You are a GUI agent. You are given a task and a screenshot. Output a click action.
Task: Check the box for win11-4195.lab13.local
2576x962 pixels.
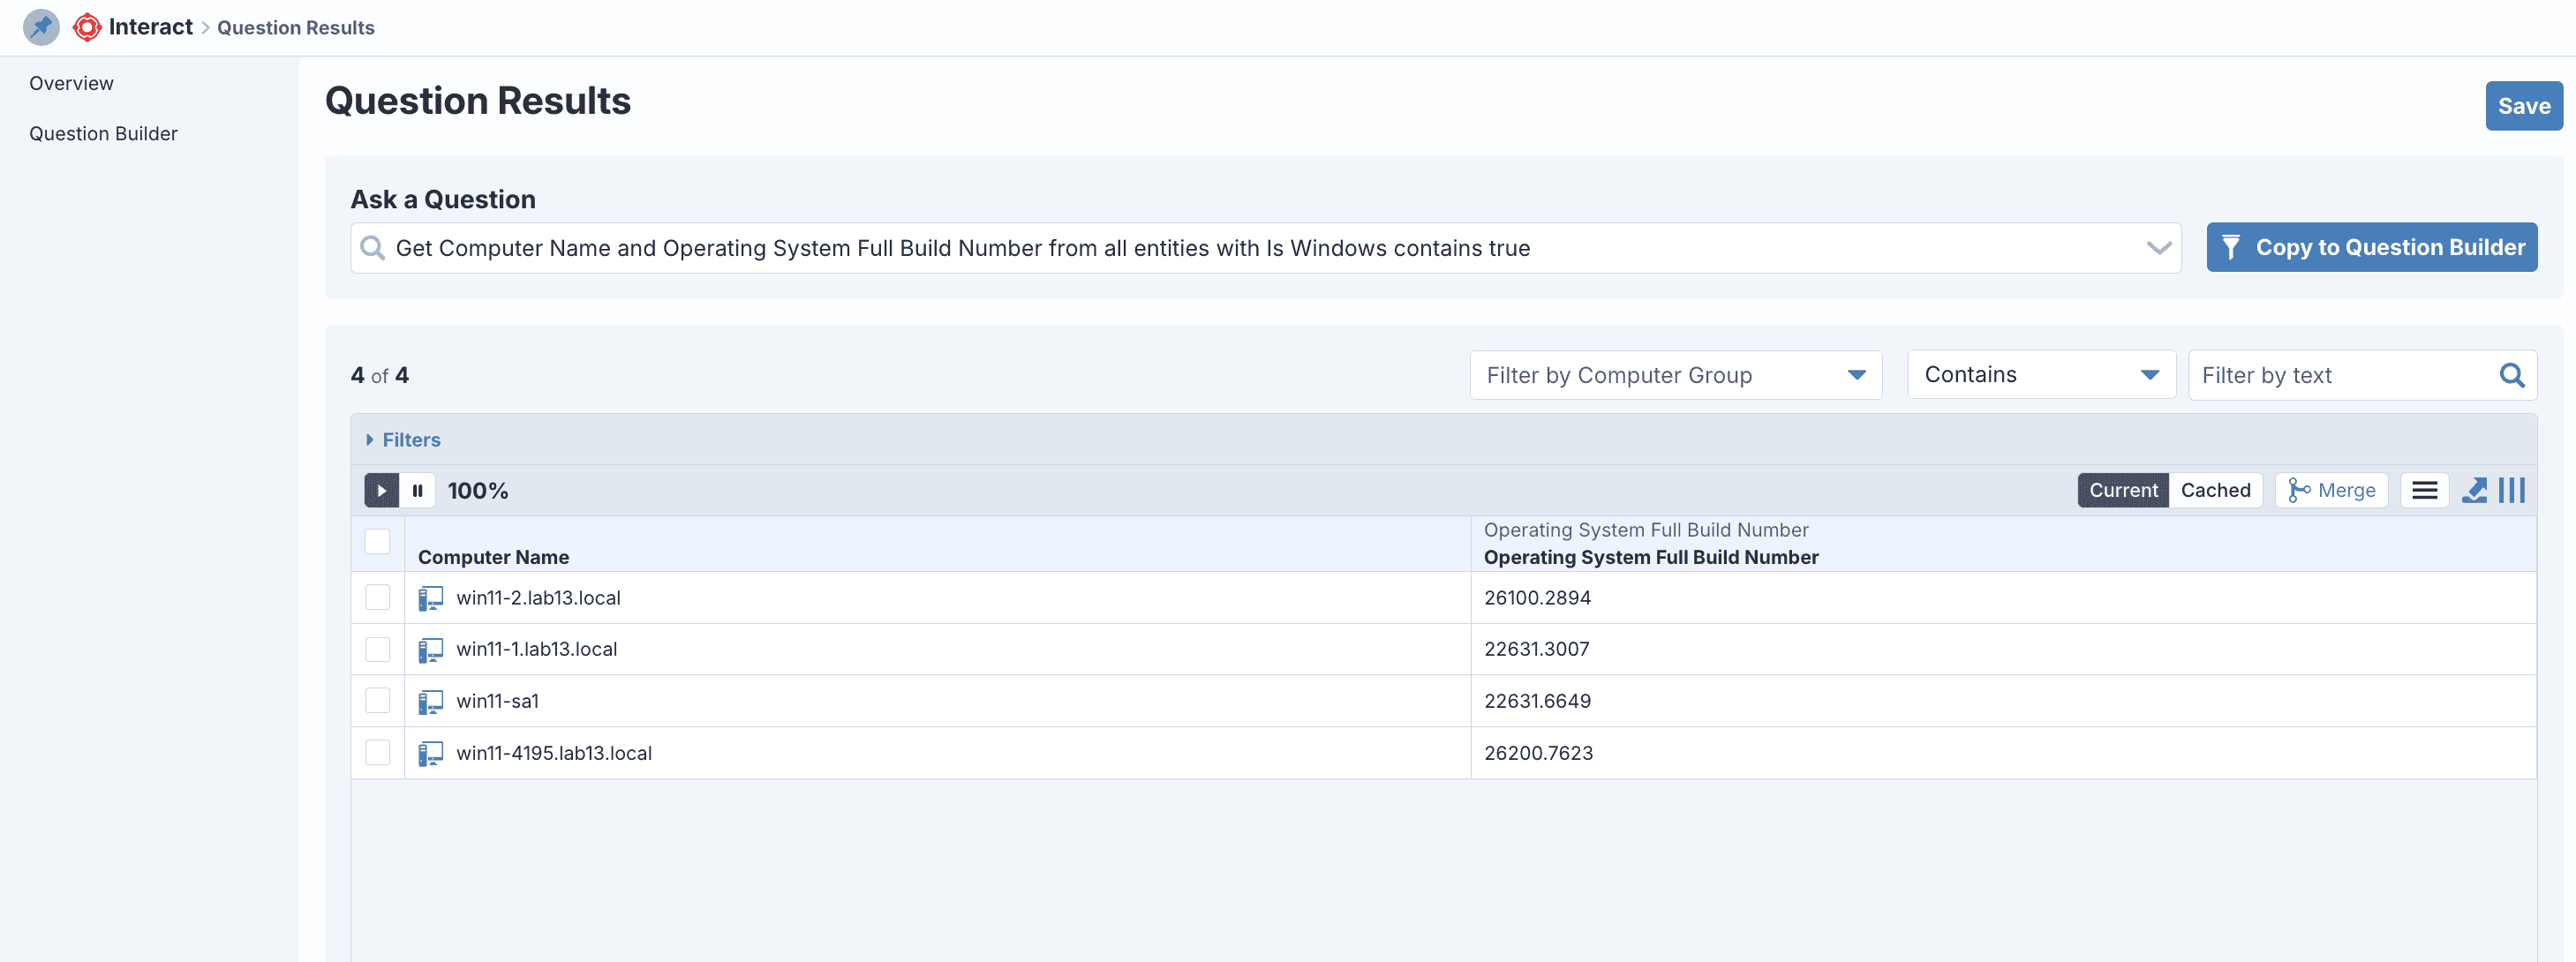click(377, 752)
